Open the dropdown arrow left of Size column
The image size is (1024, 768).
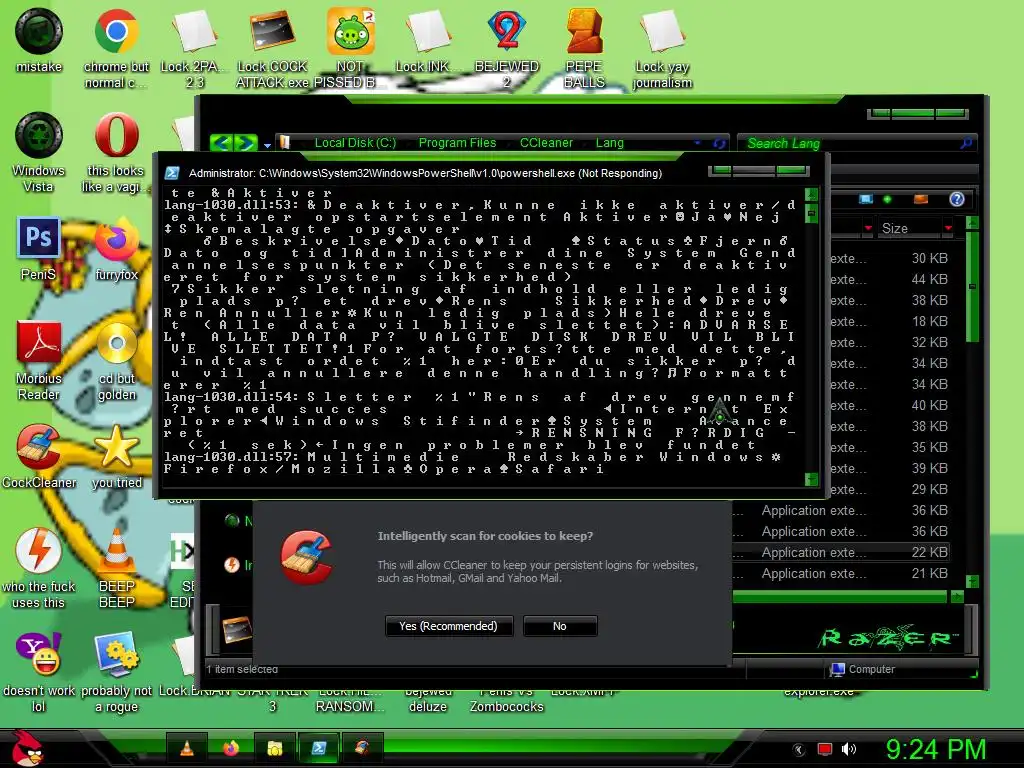click(868, 228)
